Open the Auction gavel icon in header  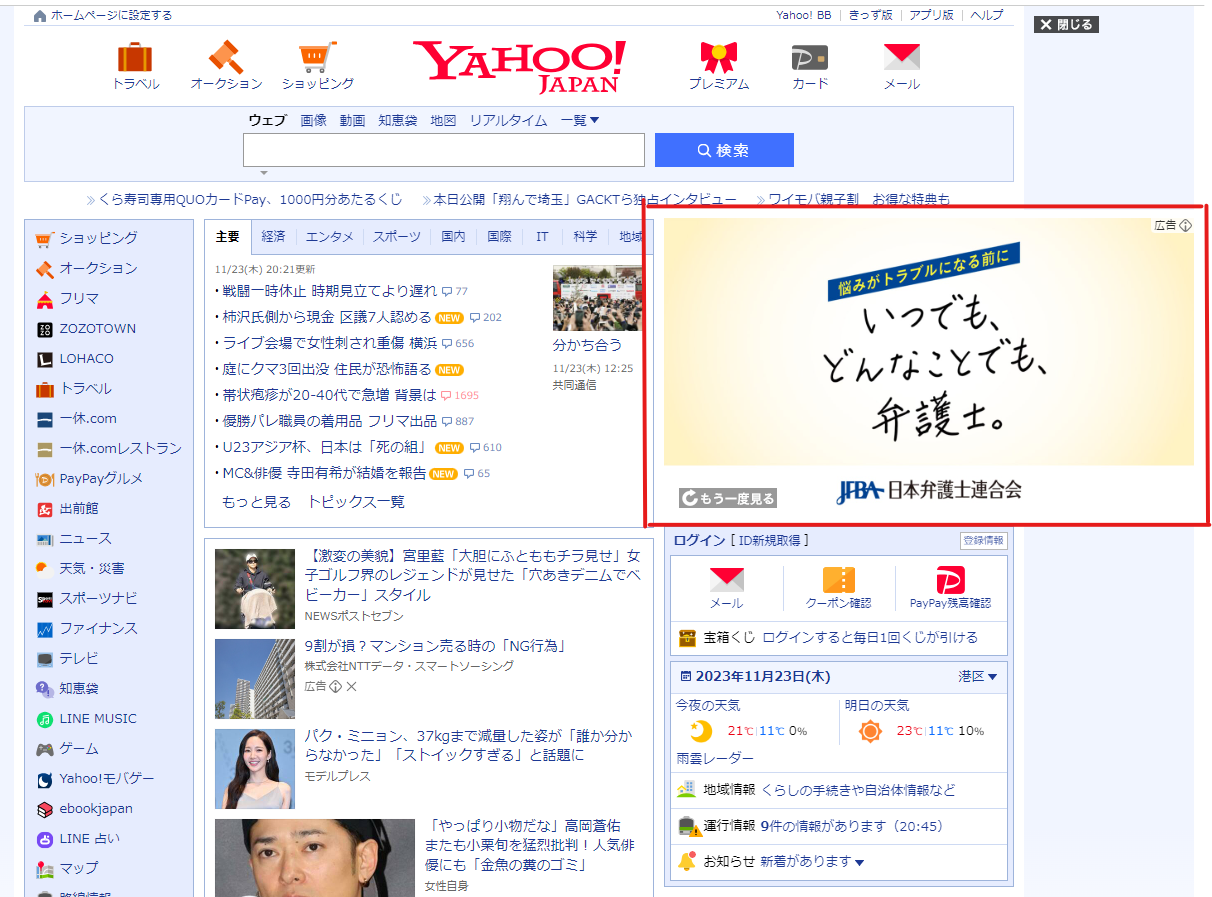(x=226, y=57)
